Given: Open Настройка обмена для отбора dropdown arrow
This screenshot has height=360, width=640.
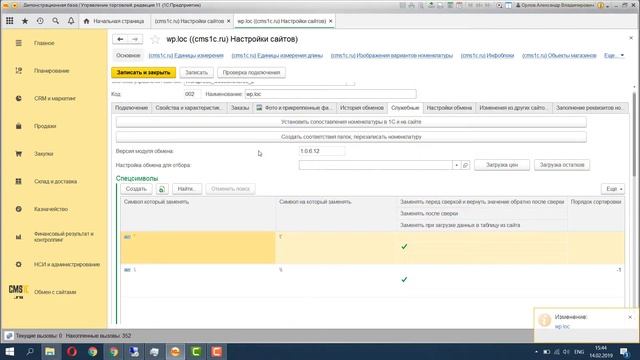Looking at the screenshot, I should pos(456,165).
